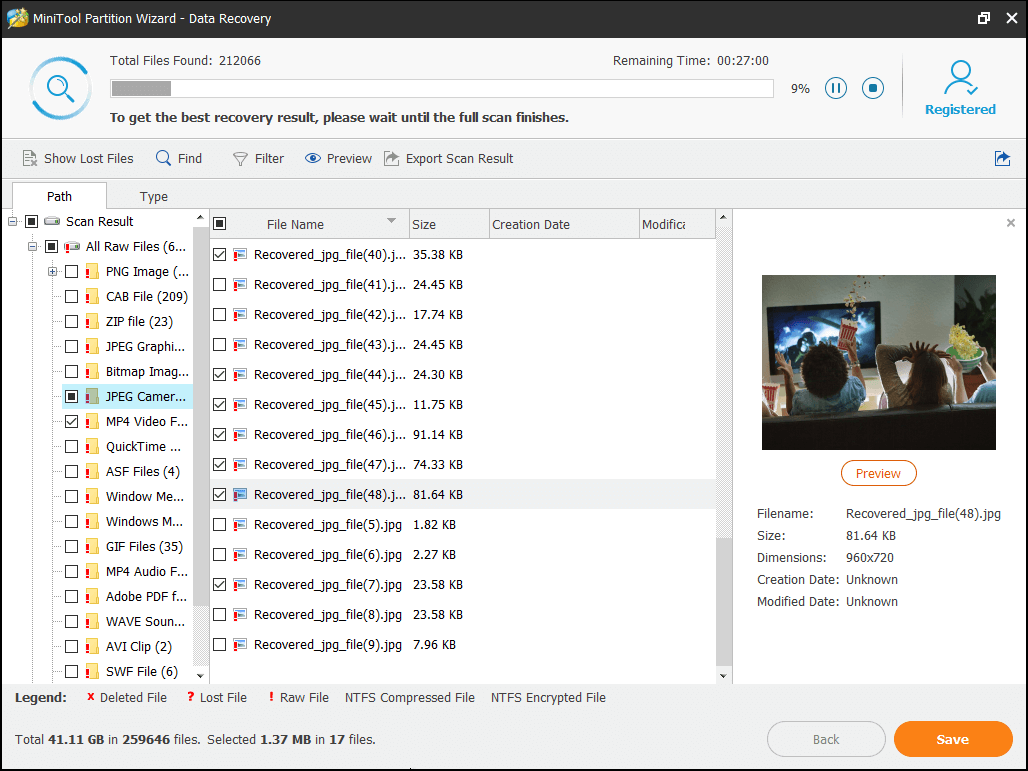Click the movie night preview thumbnail

879,362
